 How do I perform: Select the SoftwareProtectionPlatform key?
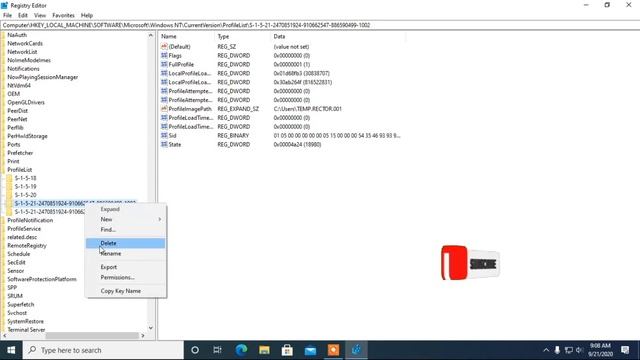point(42,279)
